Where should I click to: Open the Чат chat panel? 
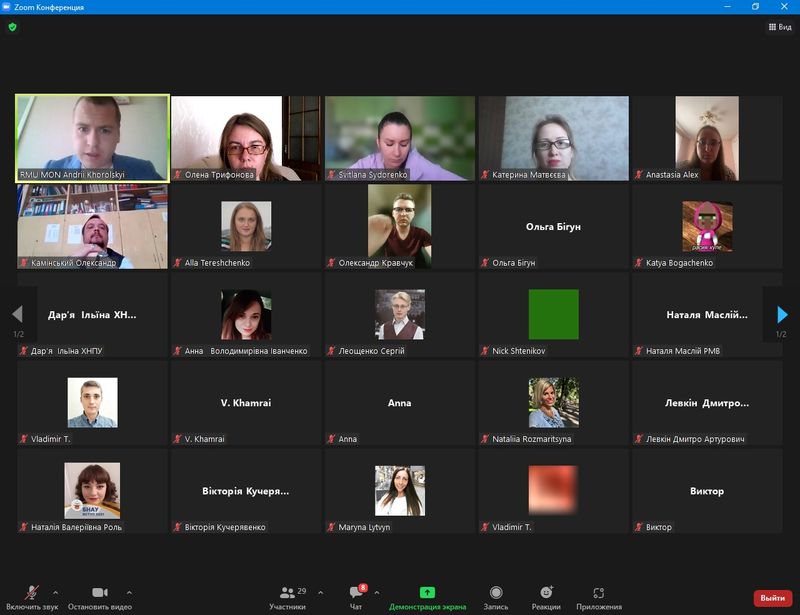(356, 596)
